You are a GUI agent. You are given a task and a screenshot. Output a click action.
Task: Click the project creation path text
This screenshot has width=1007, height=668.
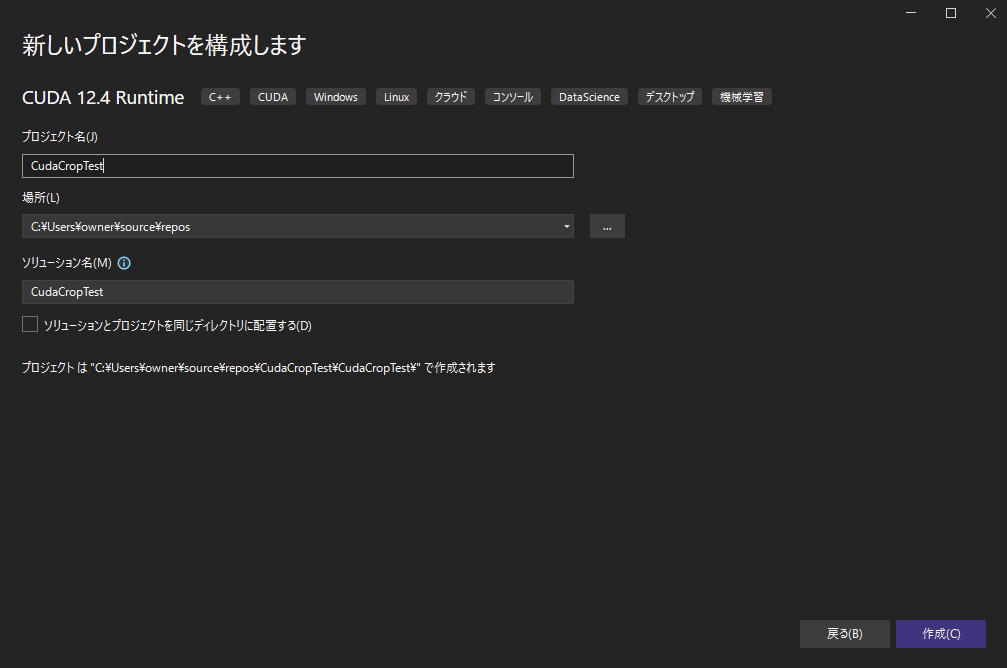tap(259, 368)
